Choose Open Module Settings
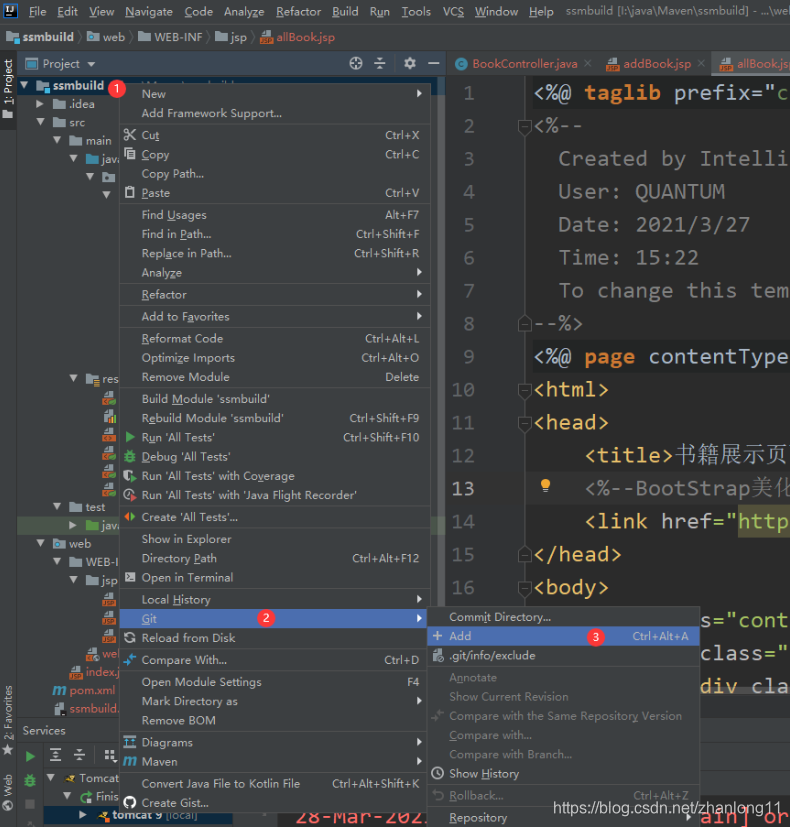Viewport: 790px width, 827px height. (275, 682)
